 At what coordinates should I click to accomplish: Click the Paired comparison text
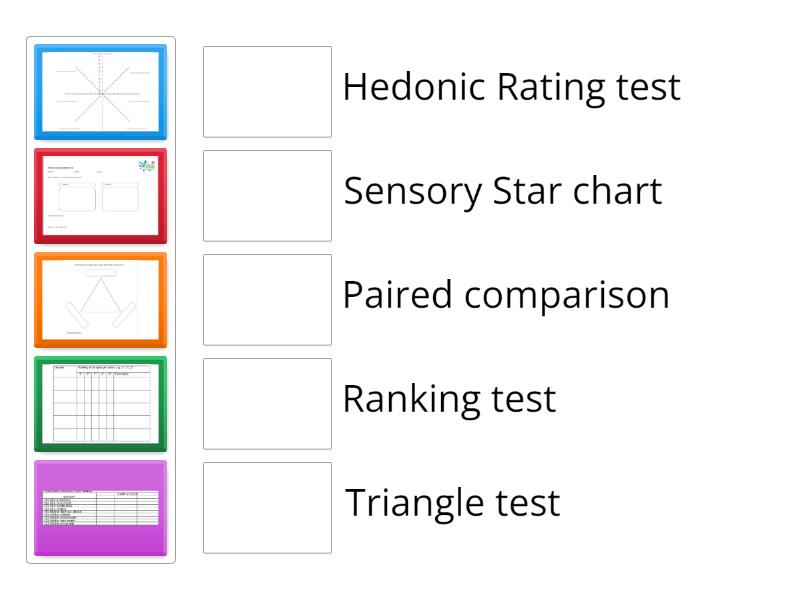tap(505, 296)
